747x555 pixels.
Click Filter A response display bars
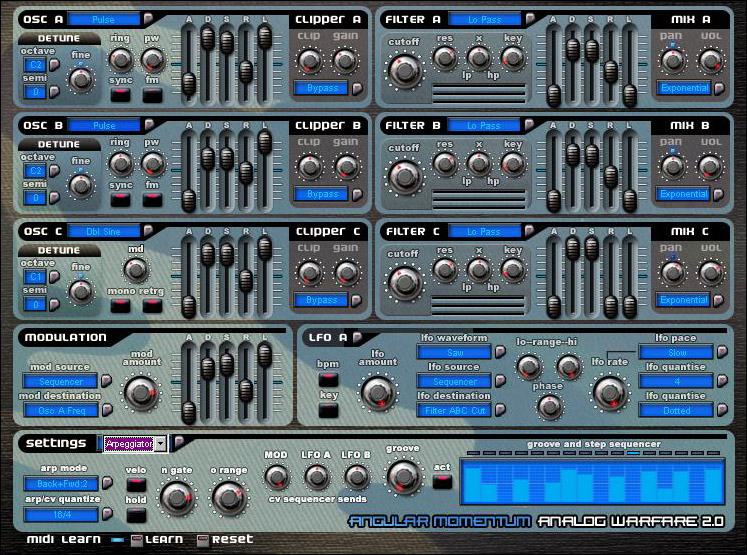478,93
